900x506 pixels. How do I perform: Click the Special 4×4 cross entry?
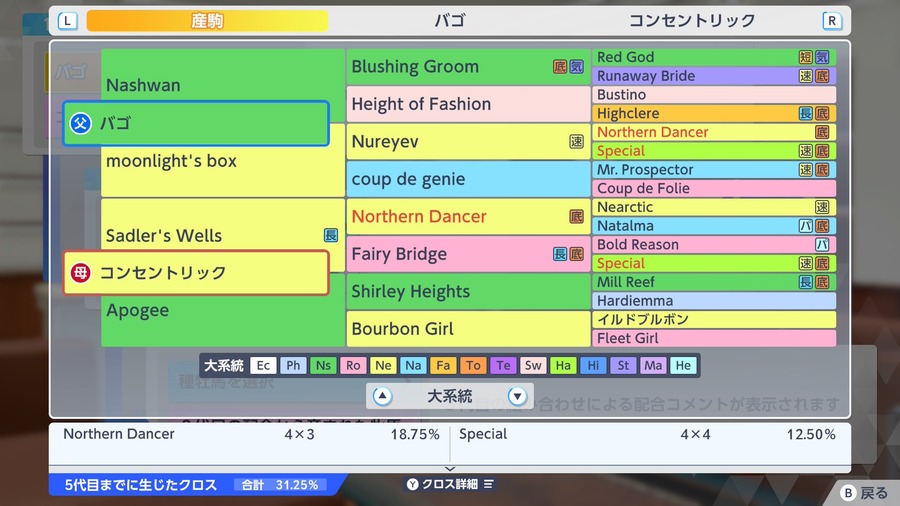647,434
